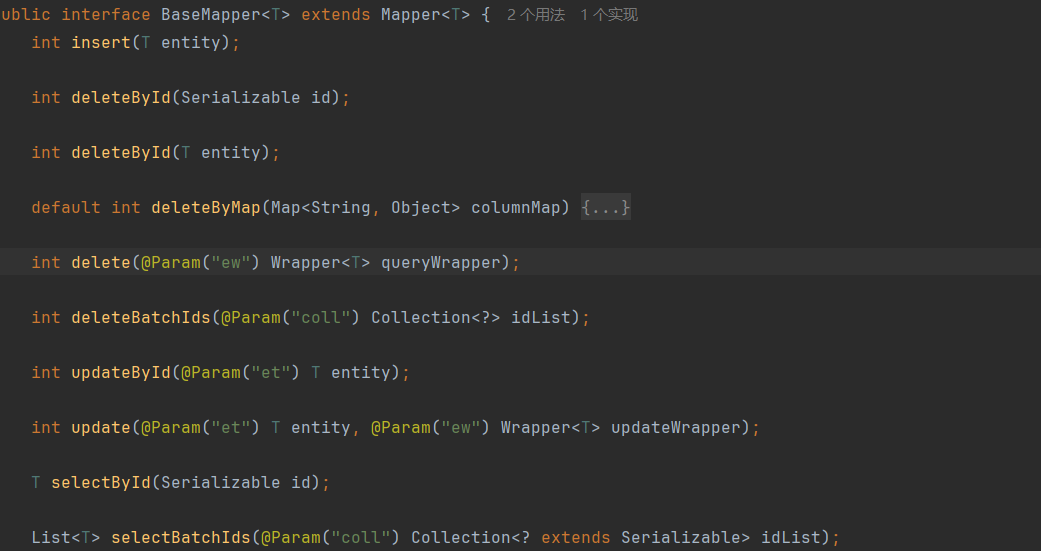
Task: Click the insert method name
Action: 101,42
